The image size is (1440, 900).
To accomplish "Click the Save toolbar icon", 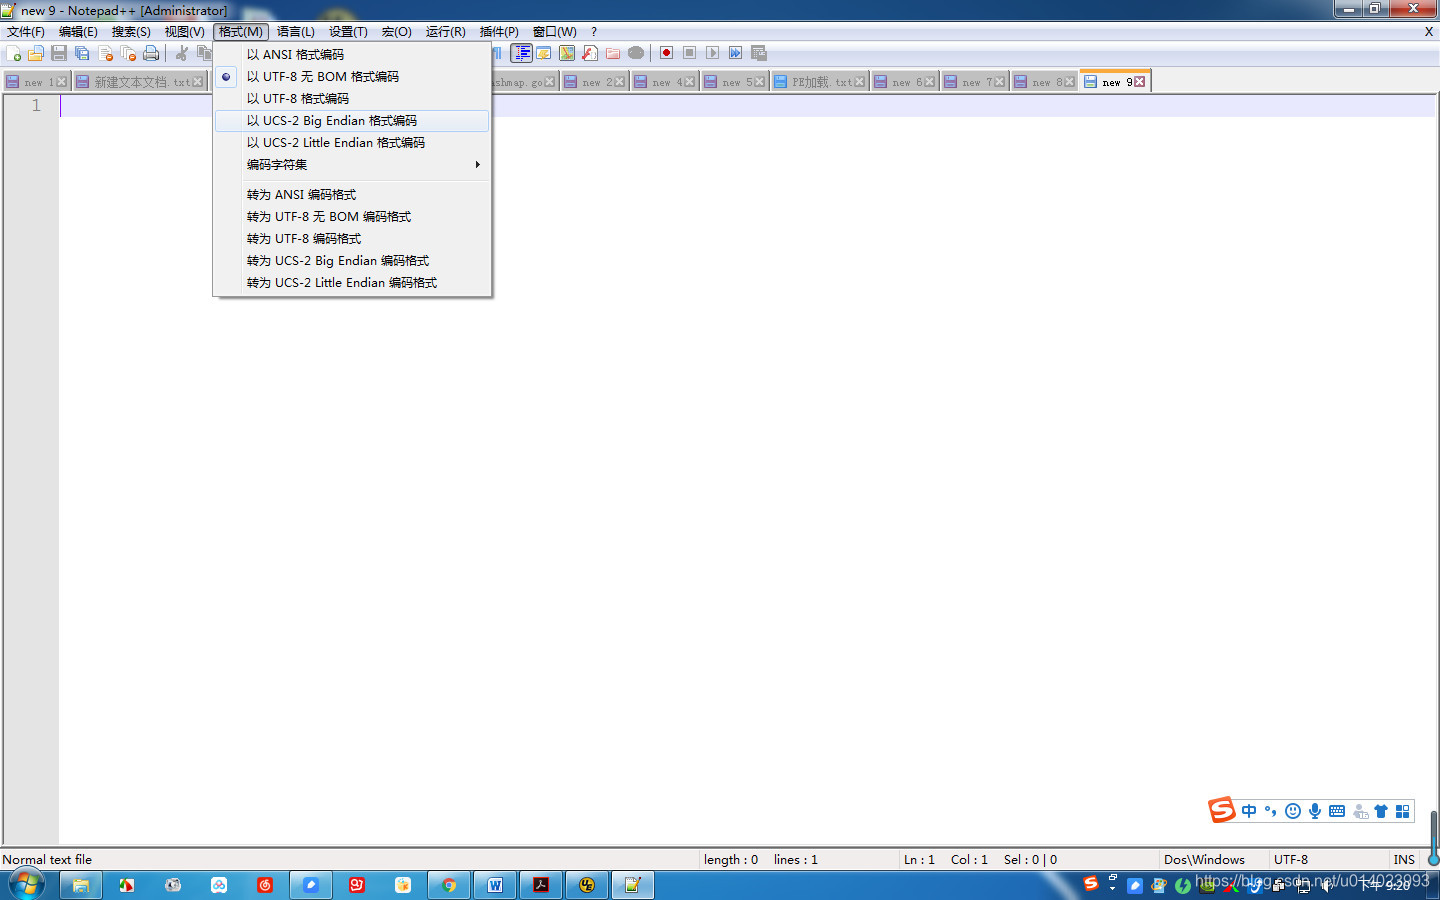I will tap(59, 53).
